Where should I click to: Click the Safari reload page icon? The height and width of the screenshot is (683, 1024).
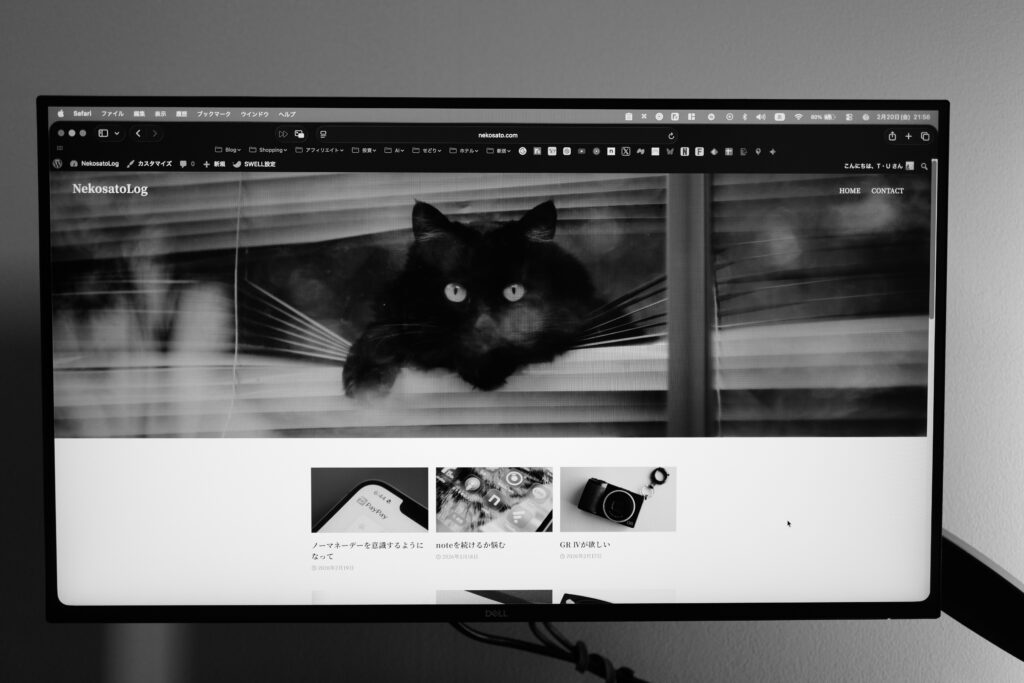pos(671,135)
